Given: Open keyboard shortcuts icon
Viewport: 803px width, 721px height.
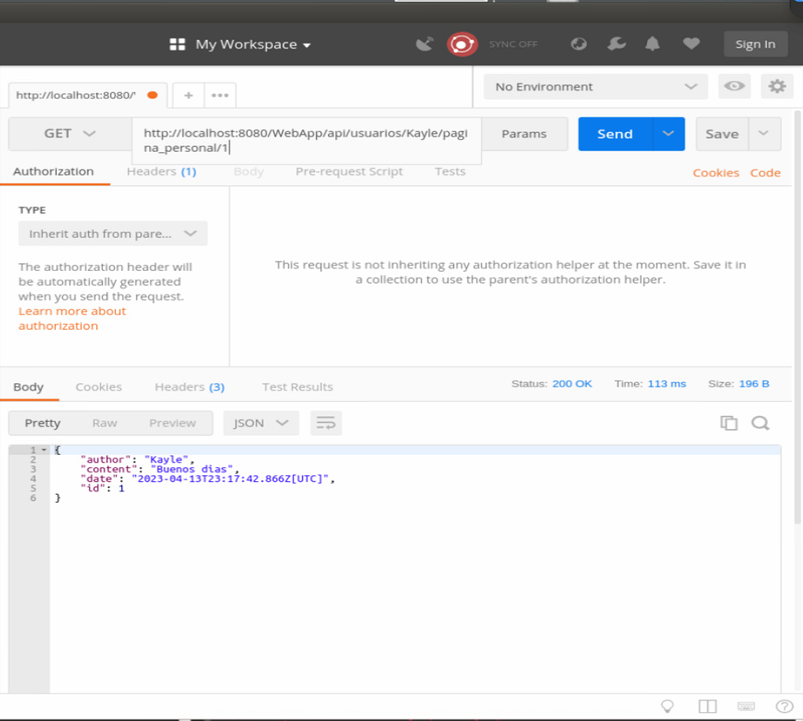Looking at the screenshot, I should [x=746, y=707].
